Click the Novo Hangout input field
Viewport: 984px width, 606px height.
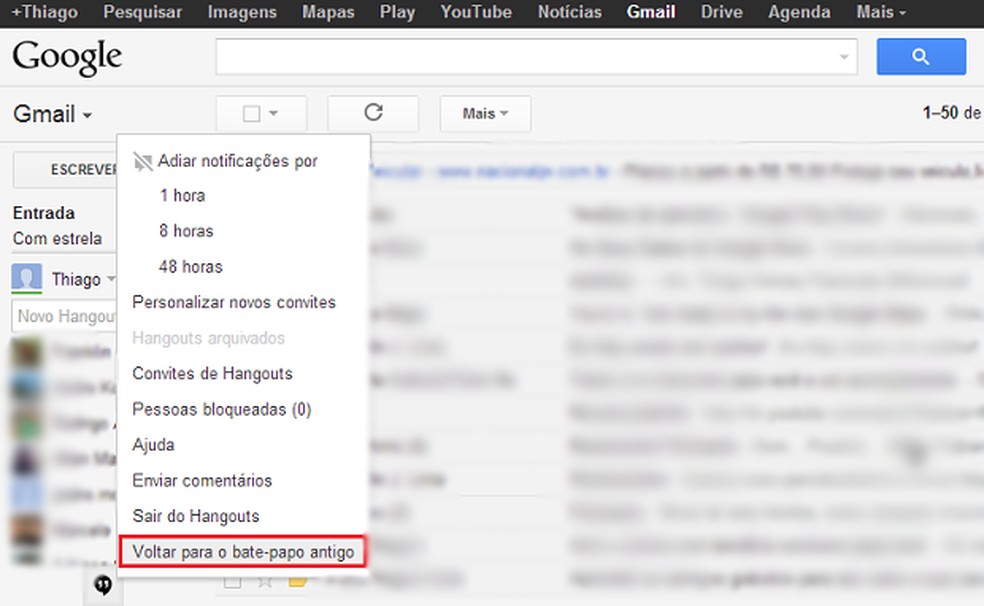pos(64,316)
